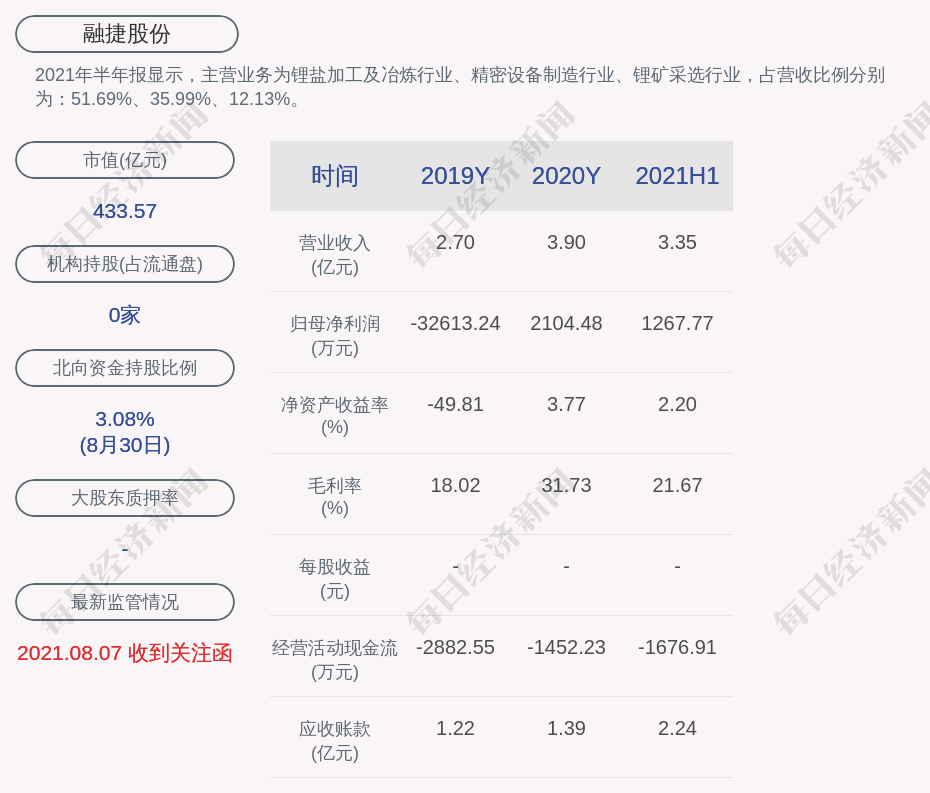The image size is (930, 793).
Task: Click the 毛利率(%) row label
Action: point(334,496)
